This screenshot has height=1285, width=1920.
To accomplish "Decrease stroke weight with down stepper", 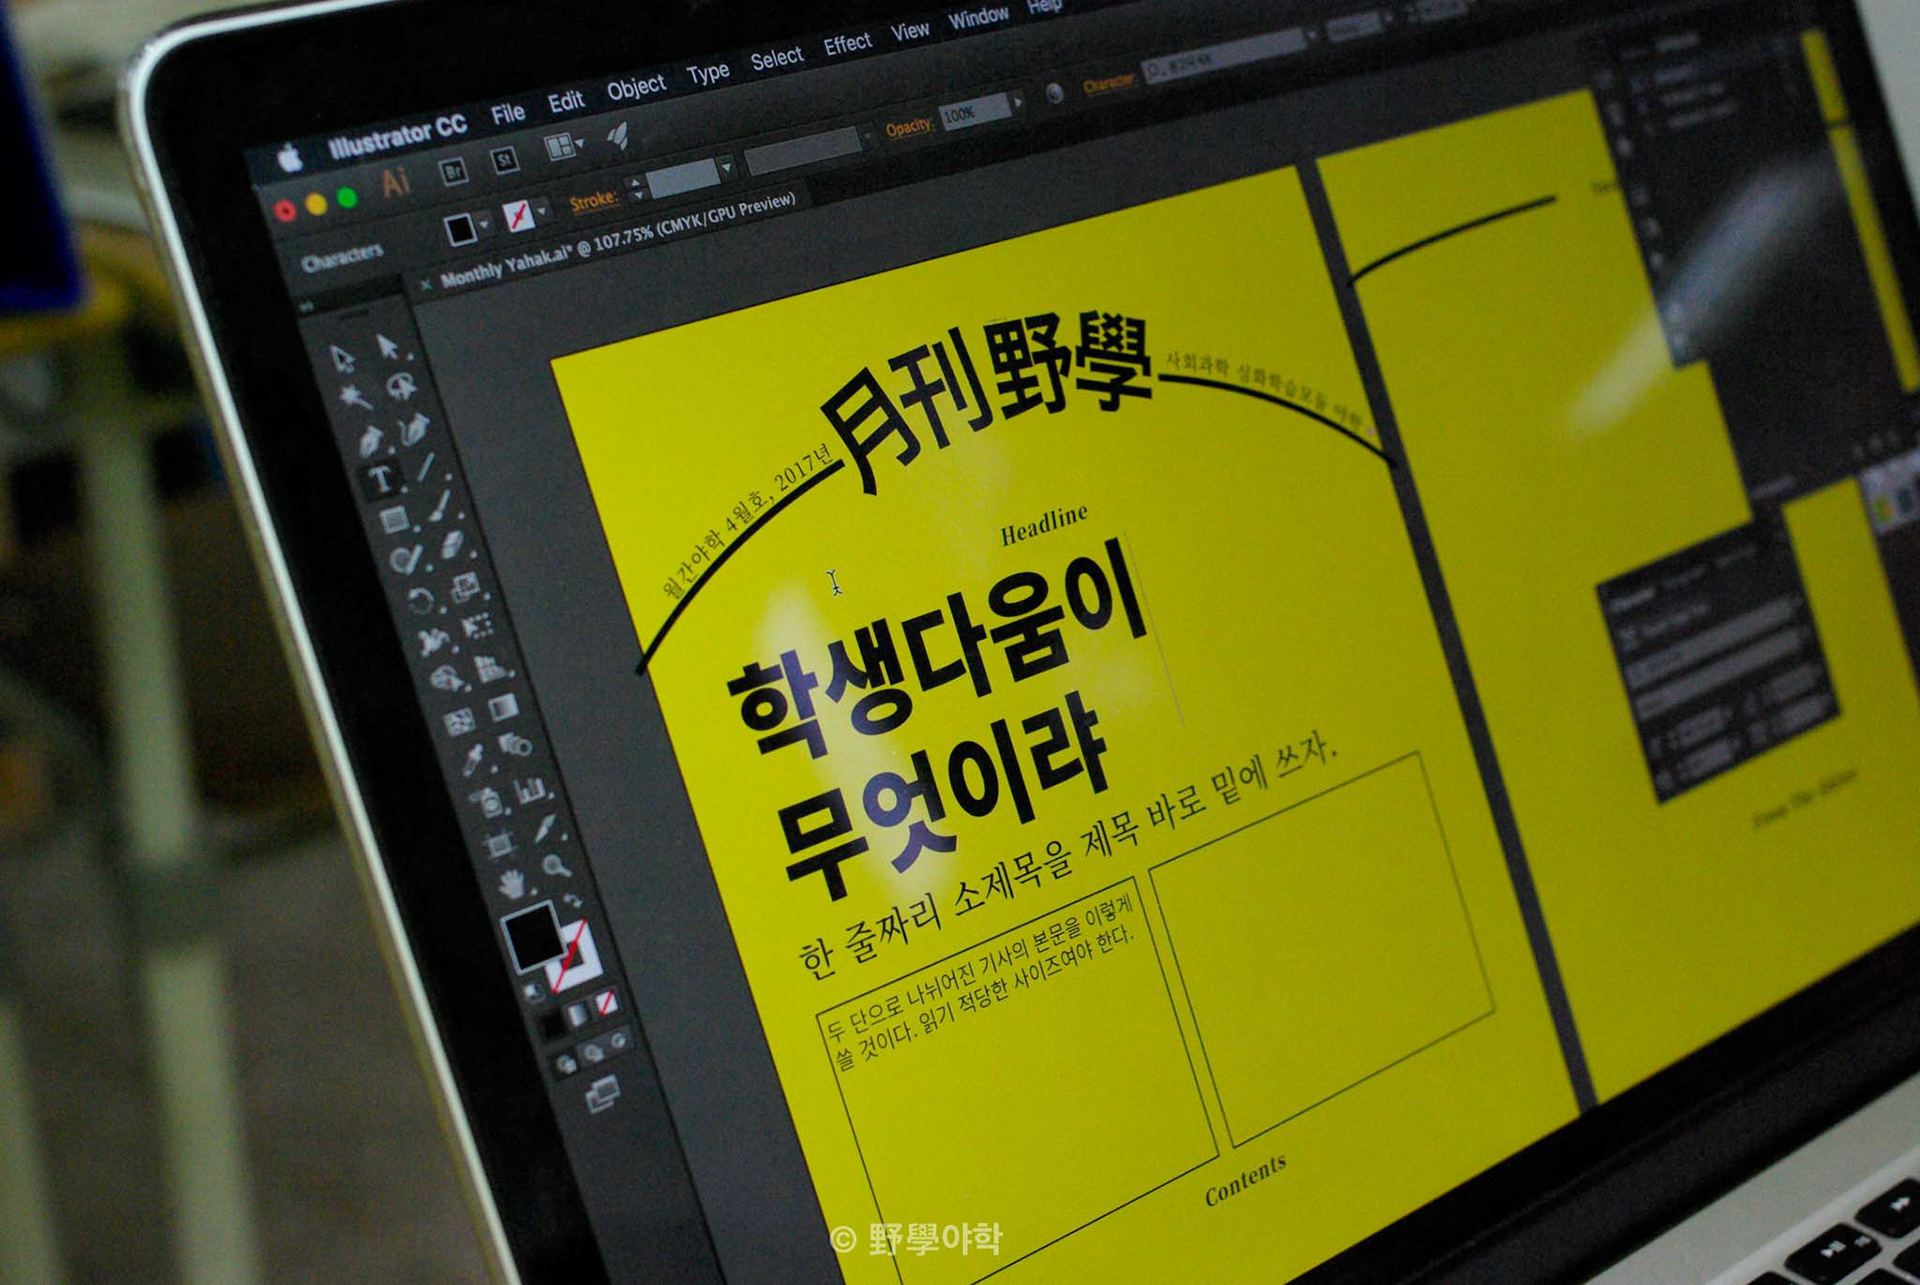I will tap(637, 195).
